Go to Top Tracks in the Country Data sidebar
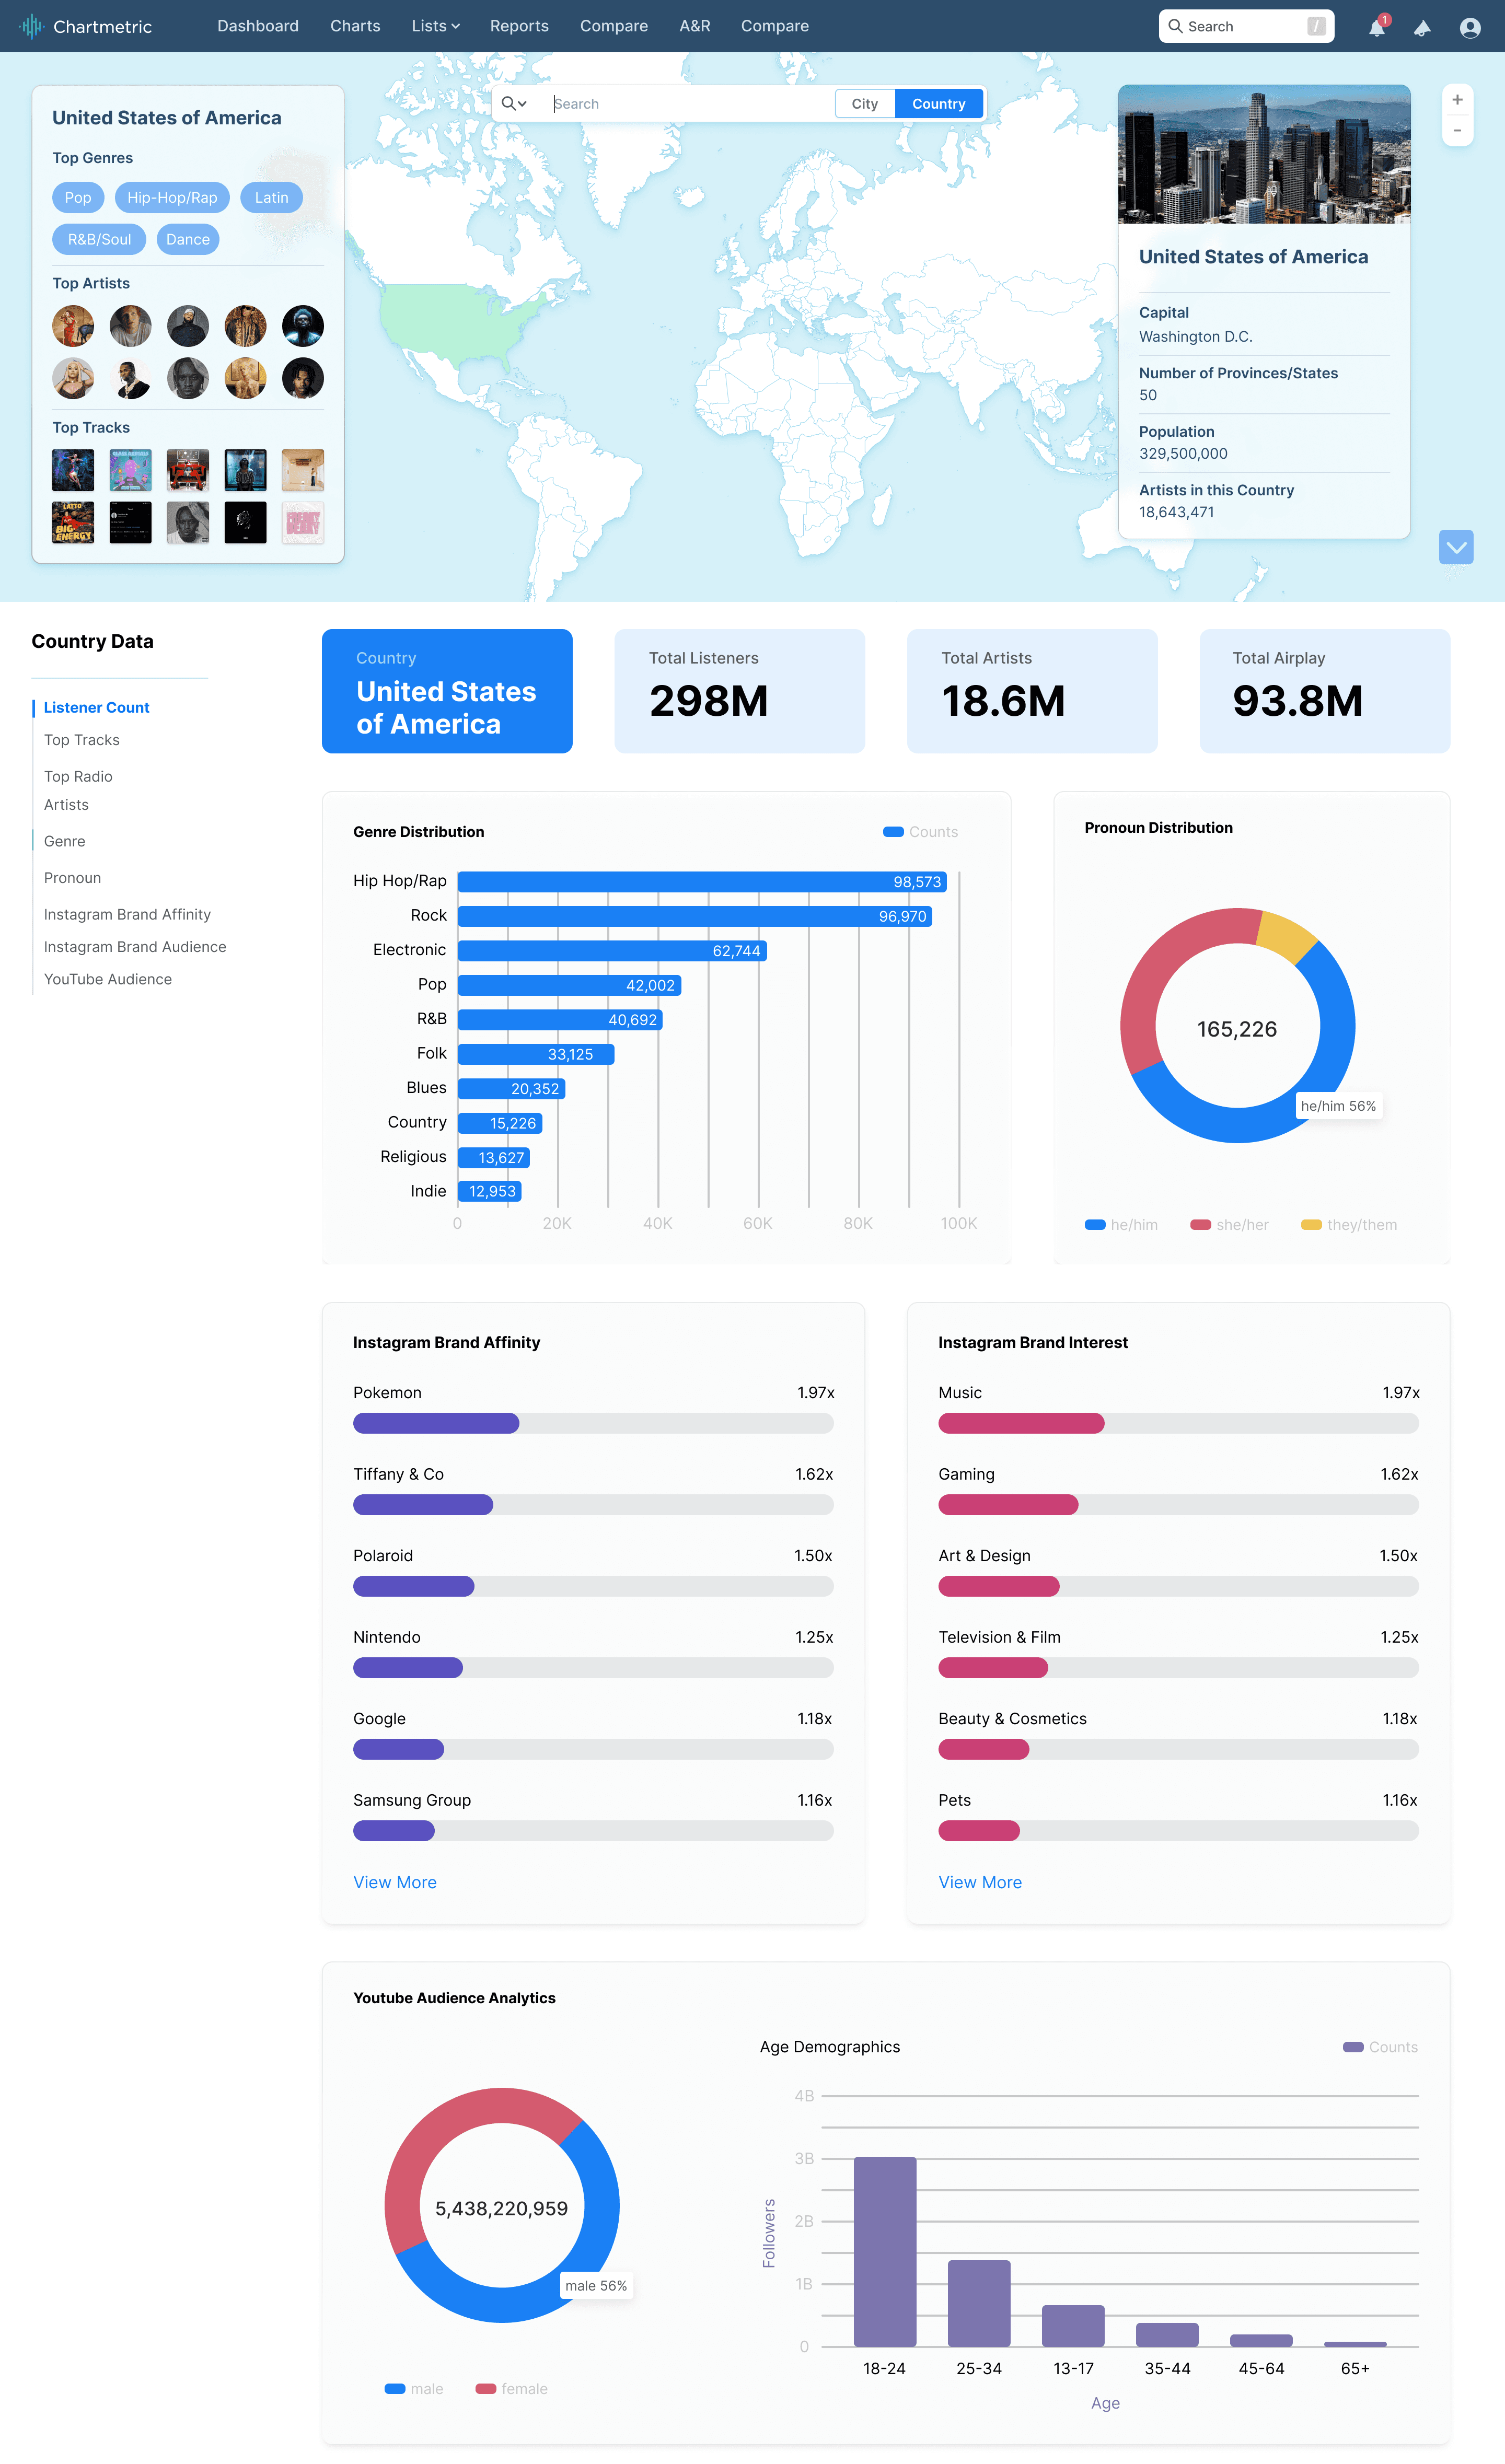 tap(82, 740)
